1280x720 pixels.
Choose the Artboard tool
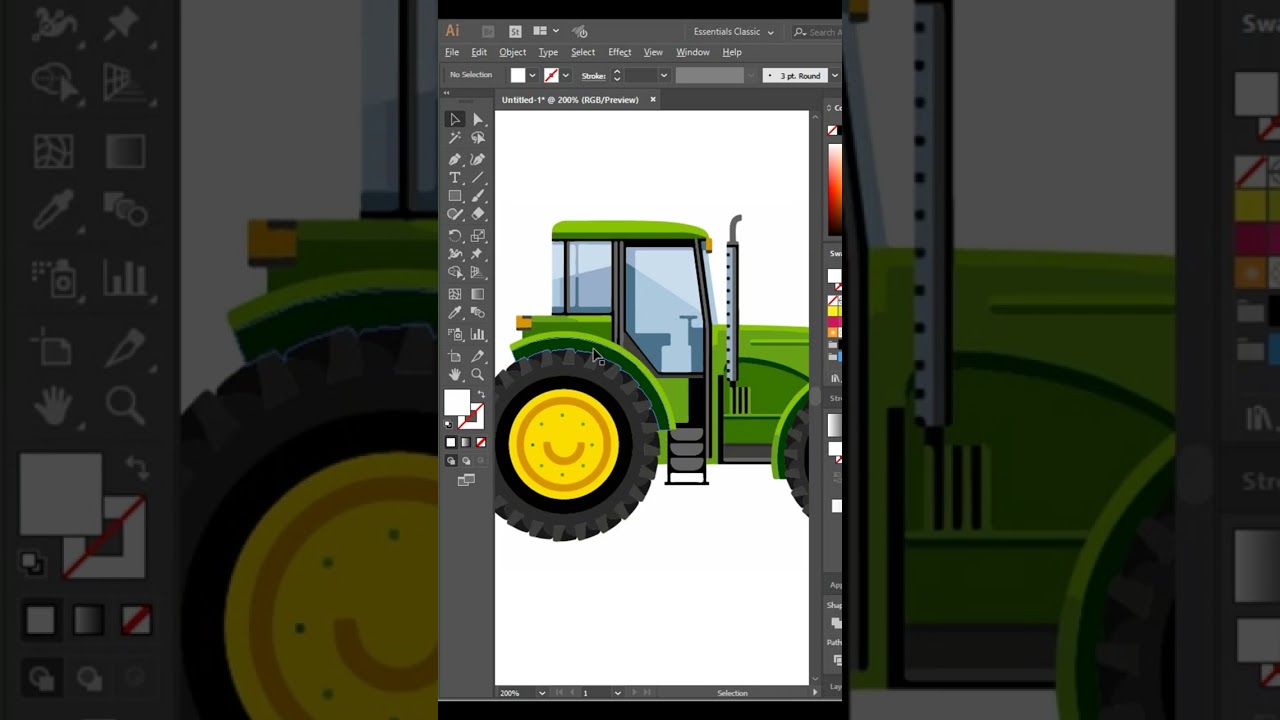click(x=455, y=356)
